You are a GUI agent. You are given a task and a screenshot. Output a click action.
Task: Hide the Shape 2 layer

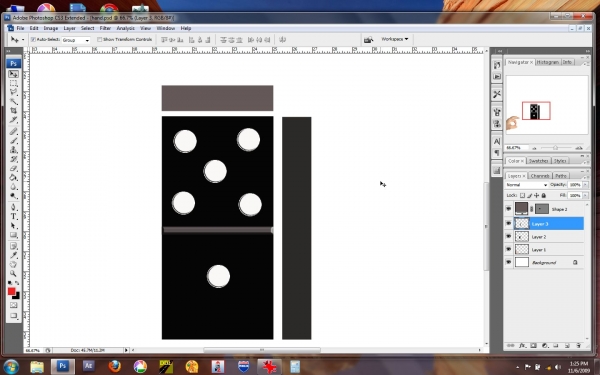click(508, 209)
